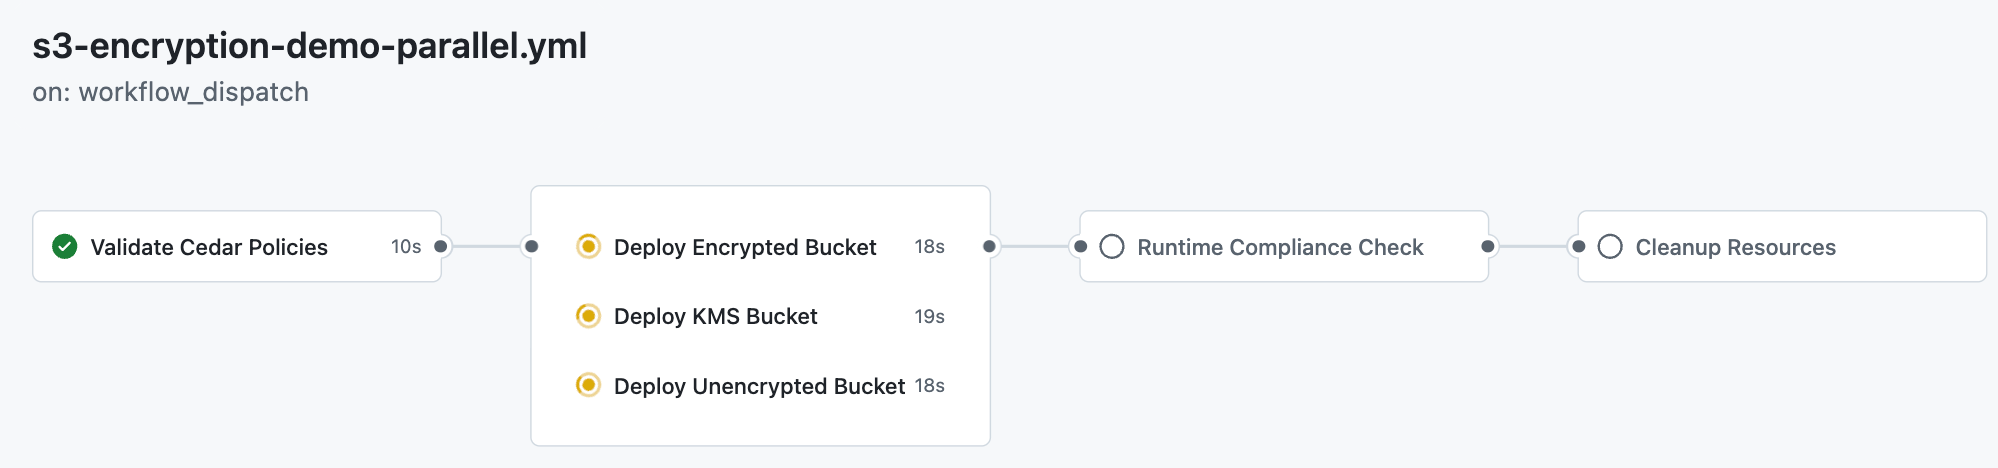Click the green success checkmark icon

pyautogui.click(x=65, y=246)
